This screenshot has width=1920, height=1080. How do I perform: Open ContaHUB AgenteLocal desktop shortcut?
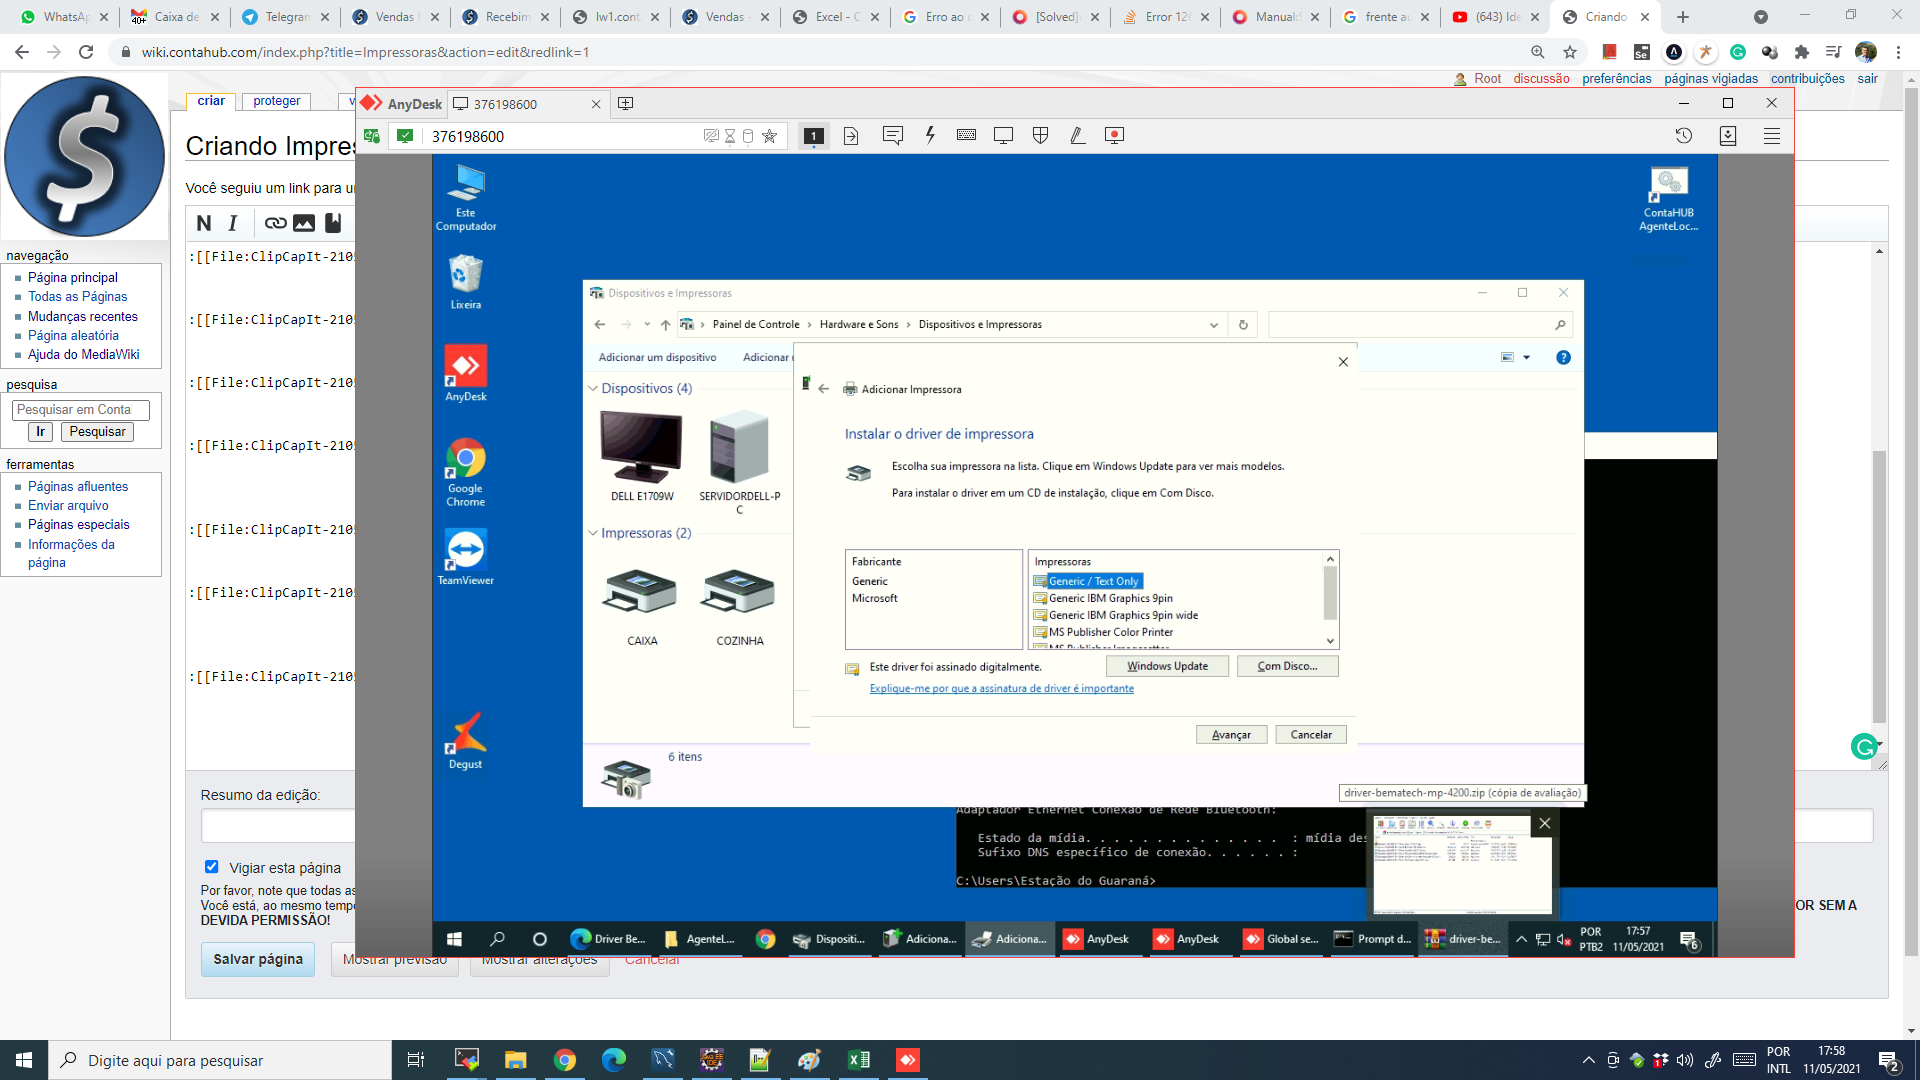click(x=1668, y=199)
